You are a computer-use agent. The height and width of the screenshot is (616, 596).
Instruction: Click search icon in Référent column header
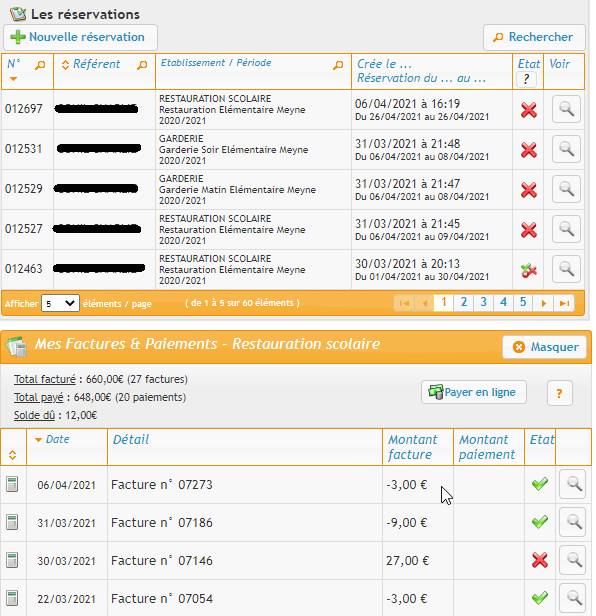142,65
